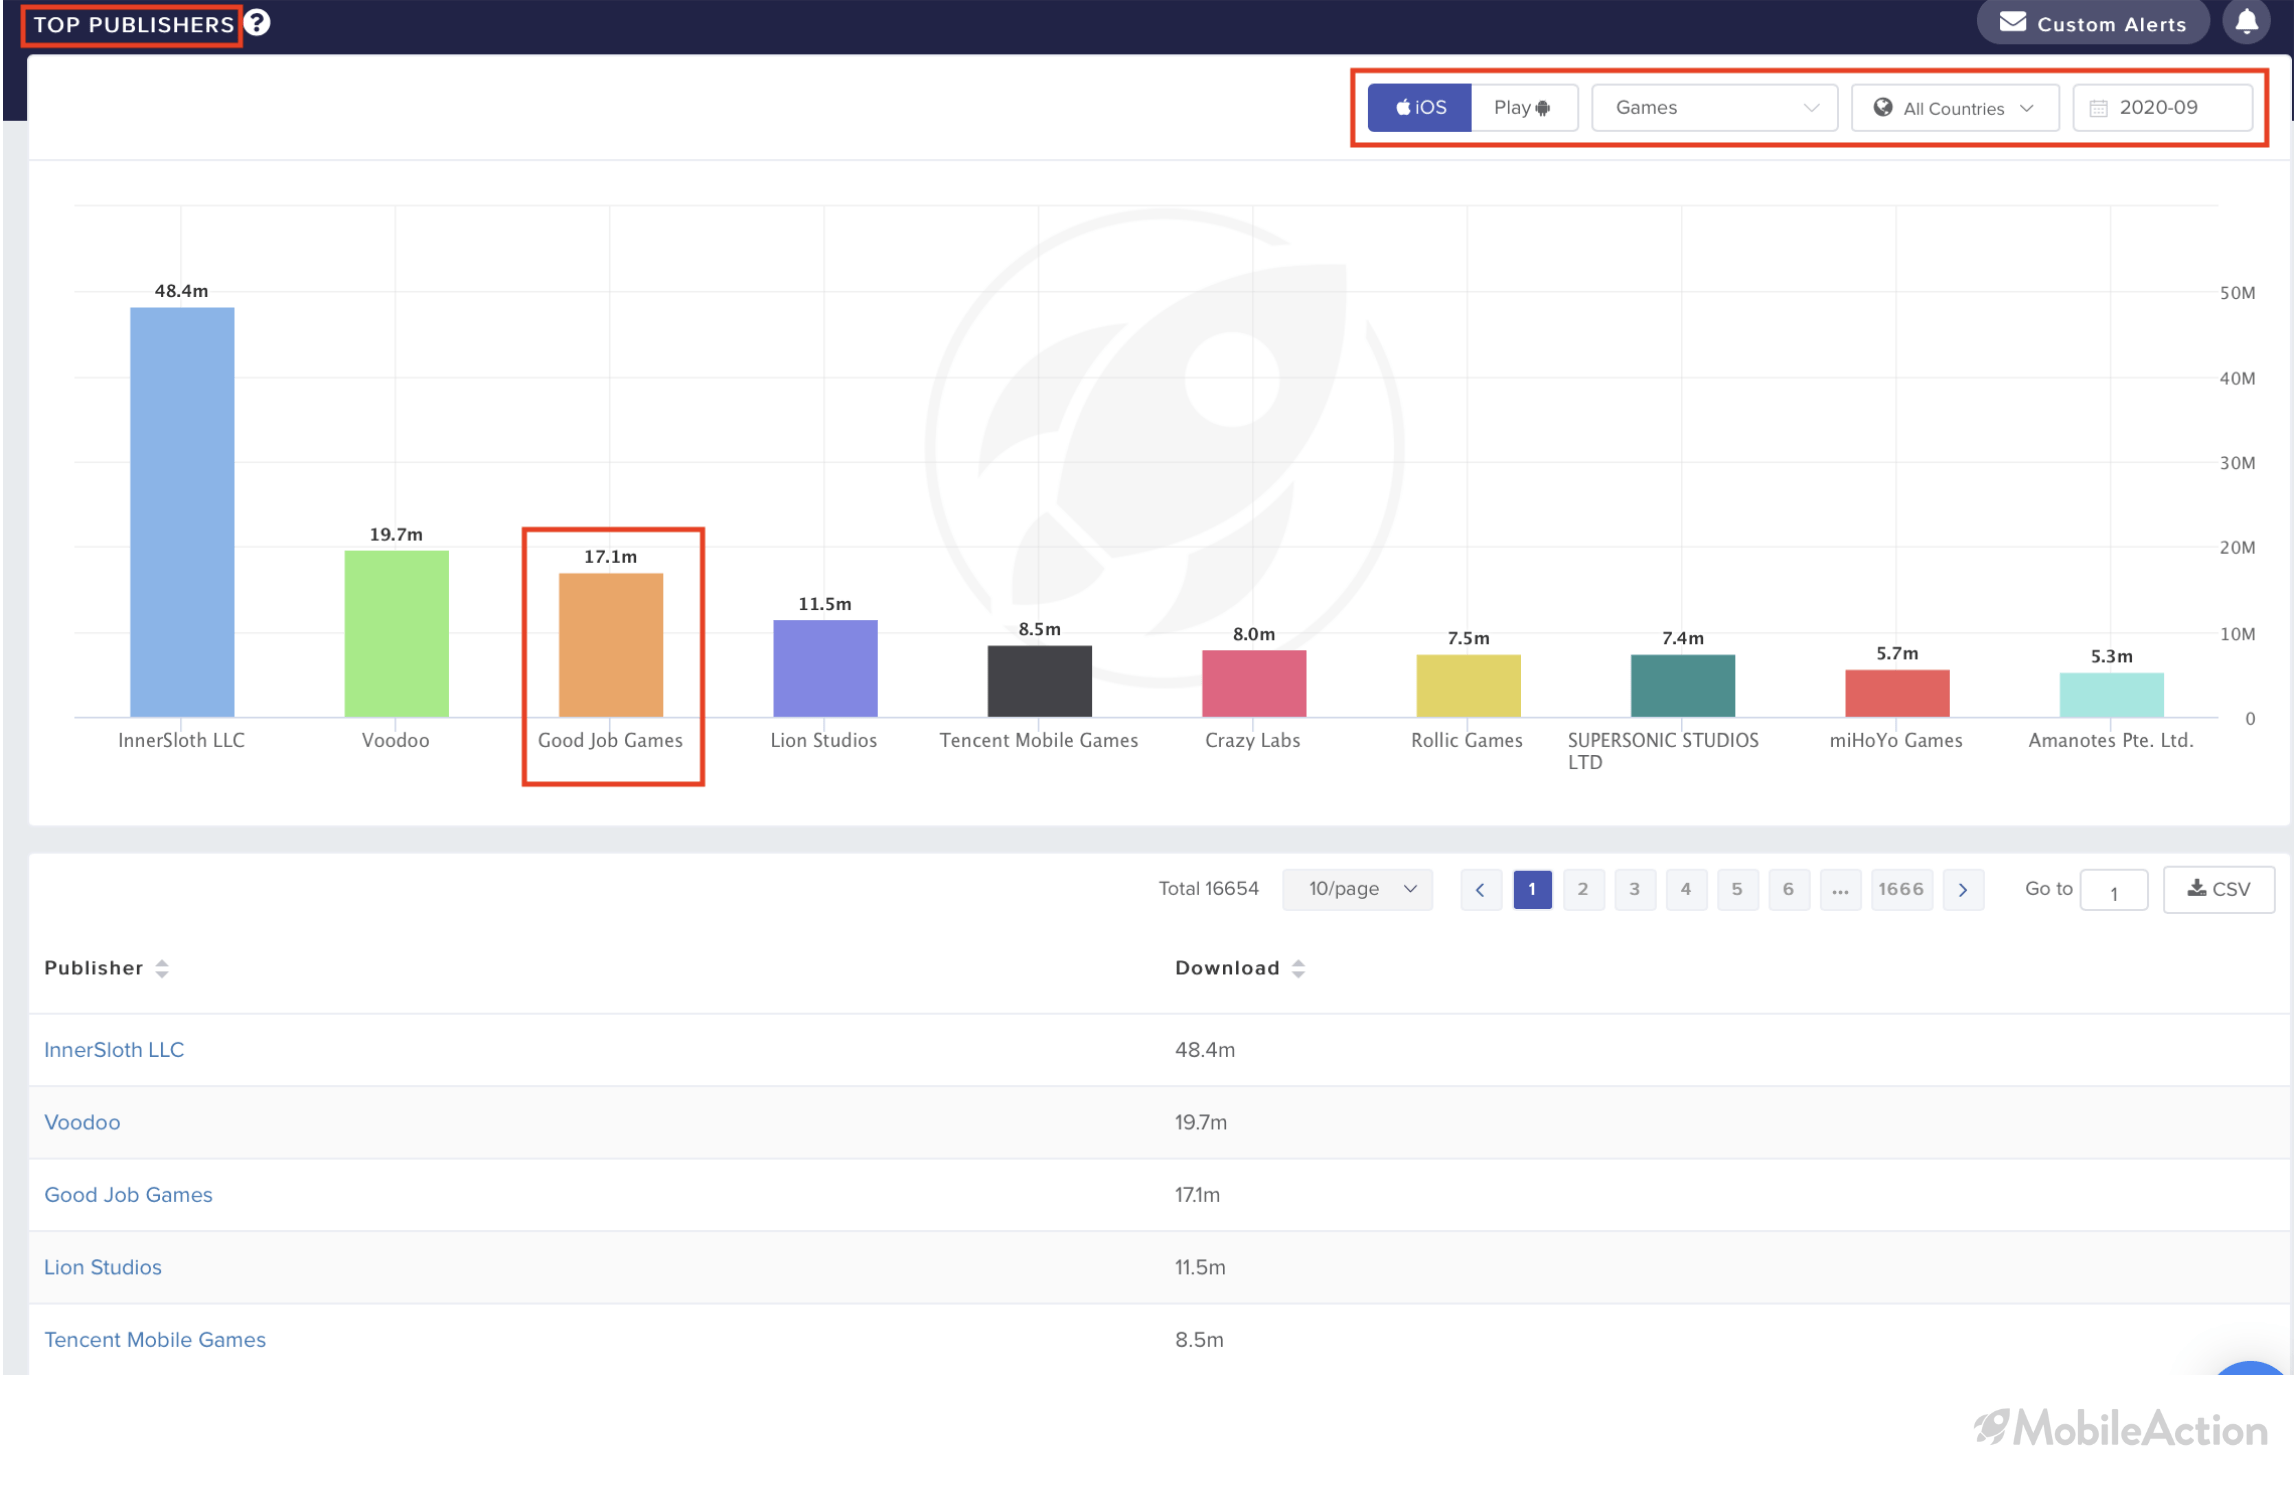
Task: Click the Good Job Games orange bar
Action: 610,644
